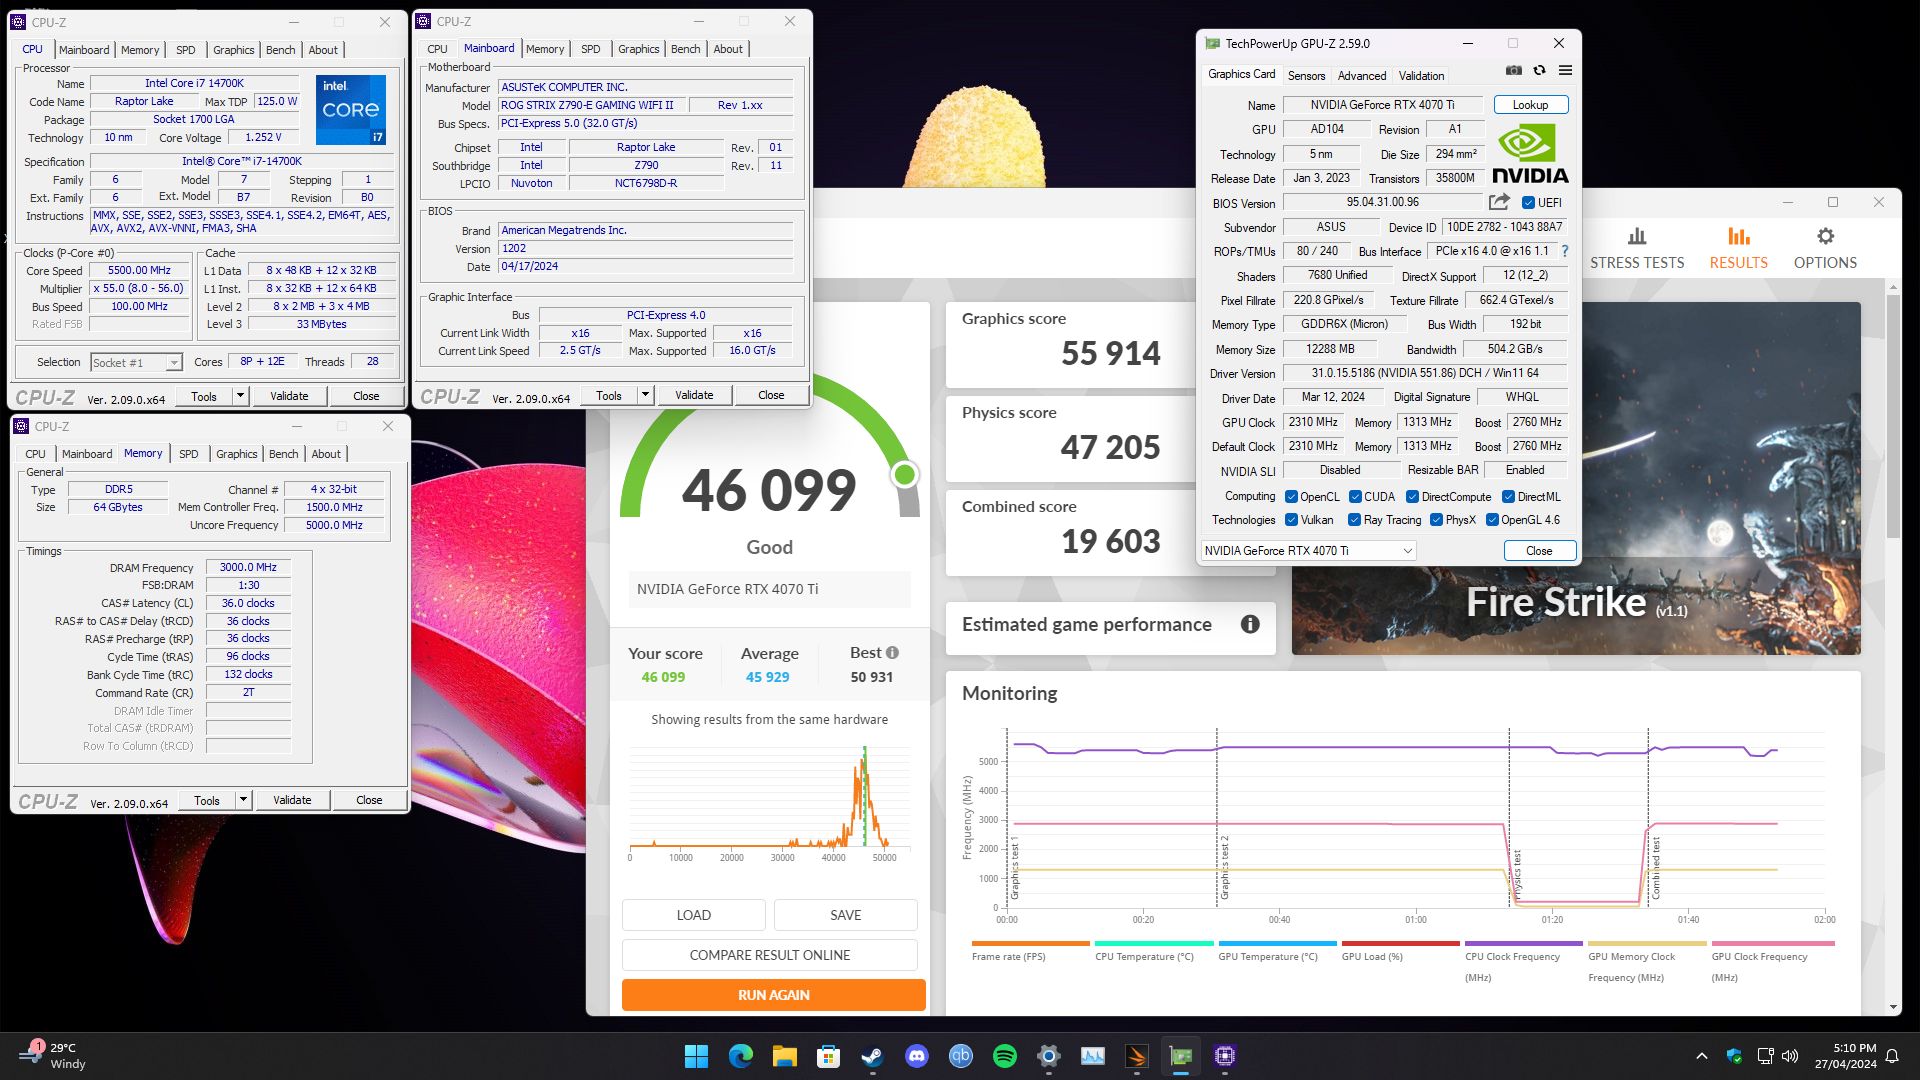Click COMPARE RESULT ONLINE button
The image size is (1920, 1080).
(770, 955)
